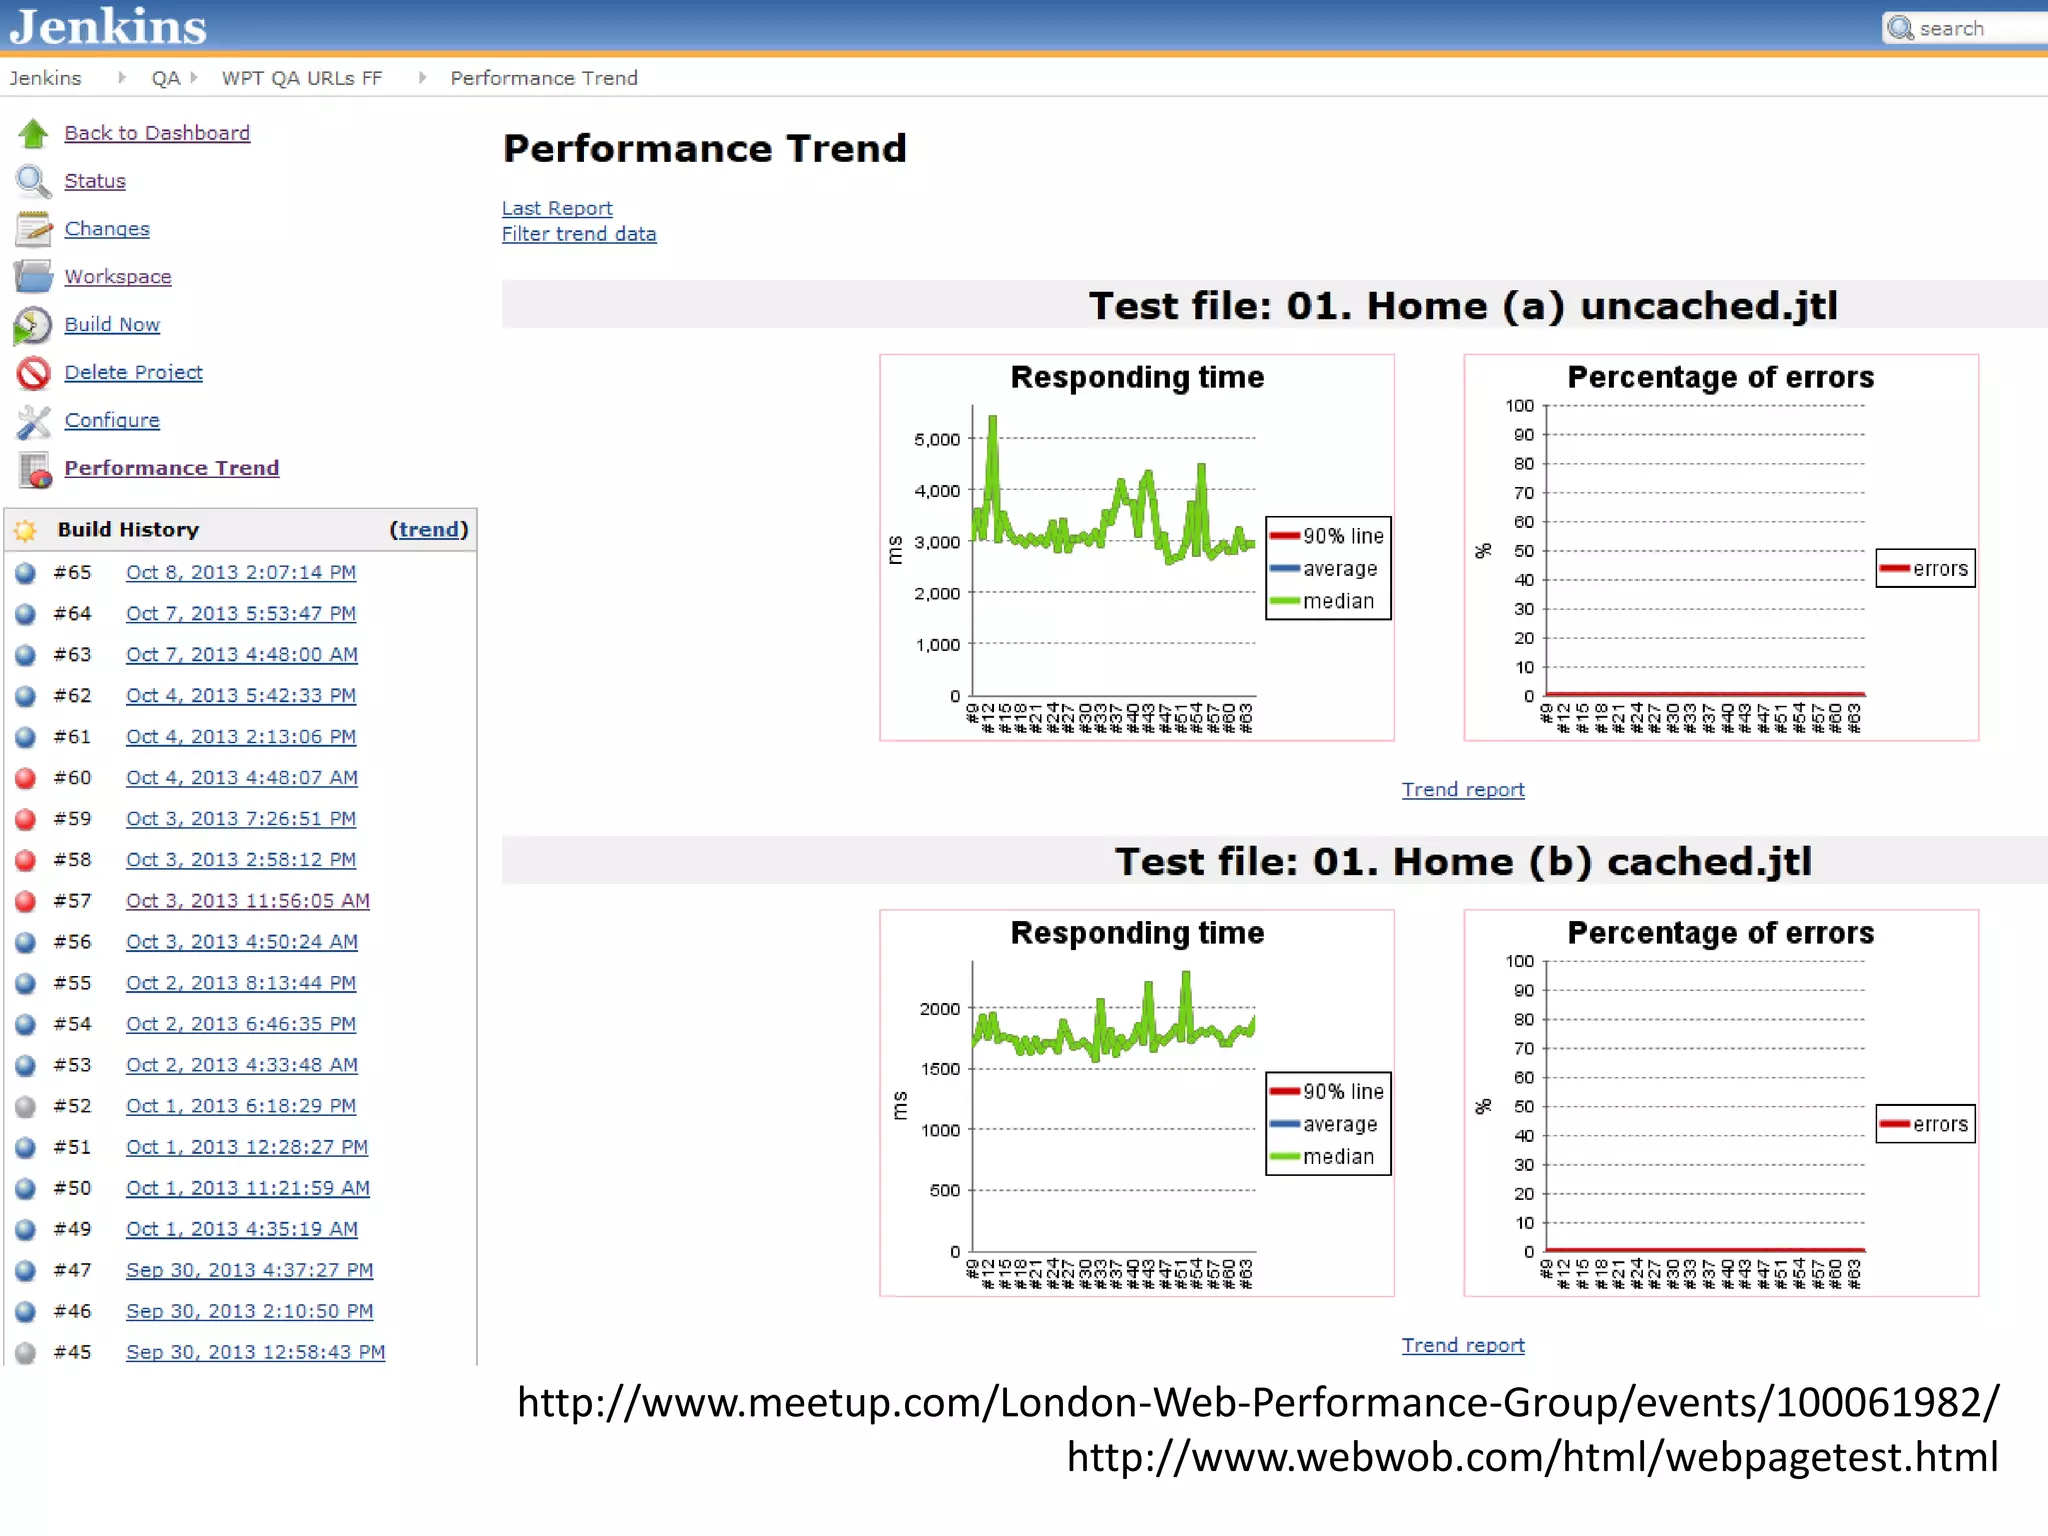
Task: Open the Last Report link
Action: point(557,208)
